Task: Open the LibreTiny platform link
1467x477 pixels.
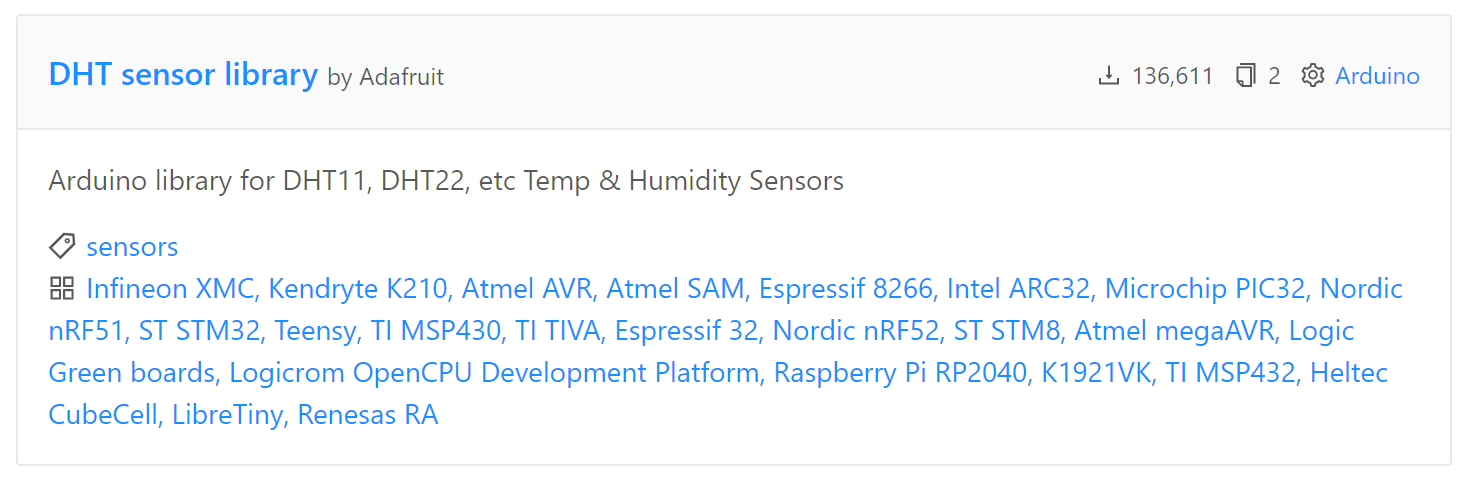Action: pyautogui.click(x=227, y=415)
